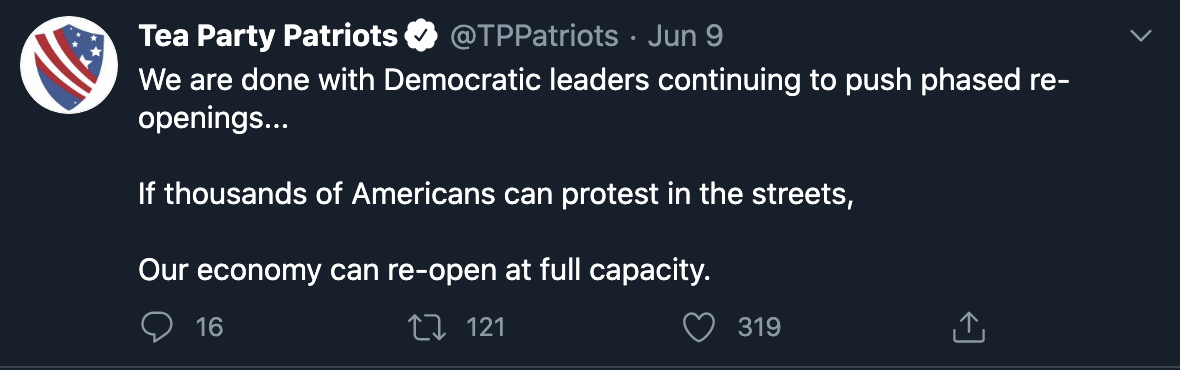Click the striped shield logo in the avatar
This screenshot has height=370, width=1180.
pyautogui.click(x=66, y=66)
